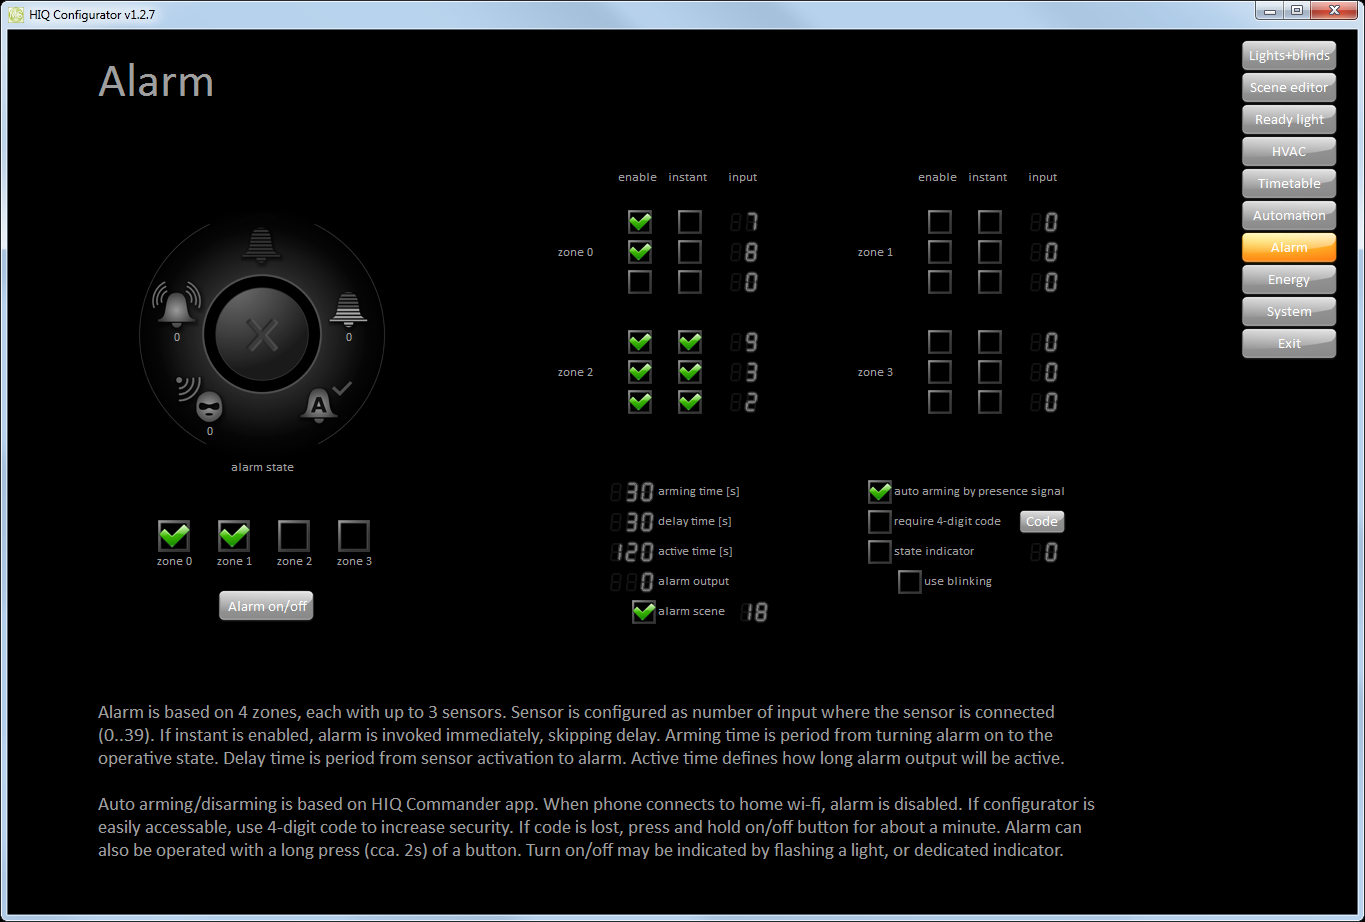The height and width of the screenshot is (922, 1365).
Task: Click the ringing bell icon with sound waves
Action: 177,306
